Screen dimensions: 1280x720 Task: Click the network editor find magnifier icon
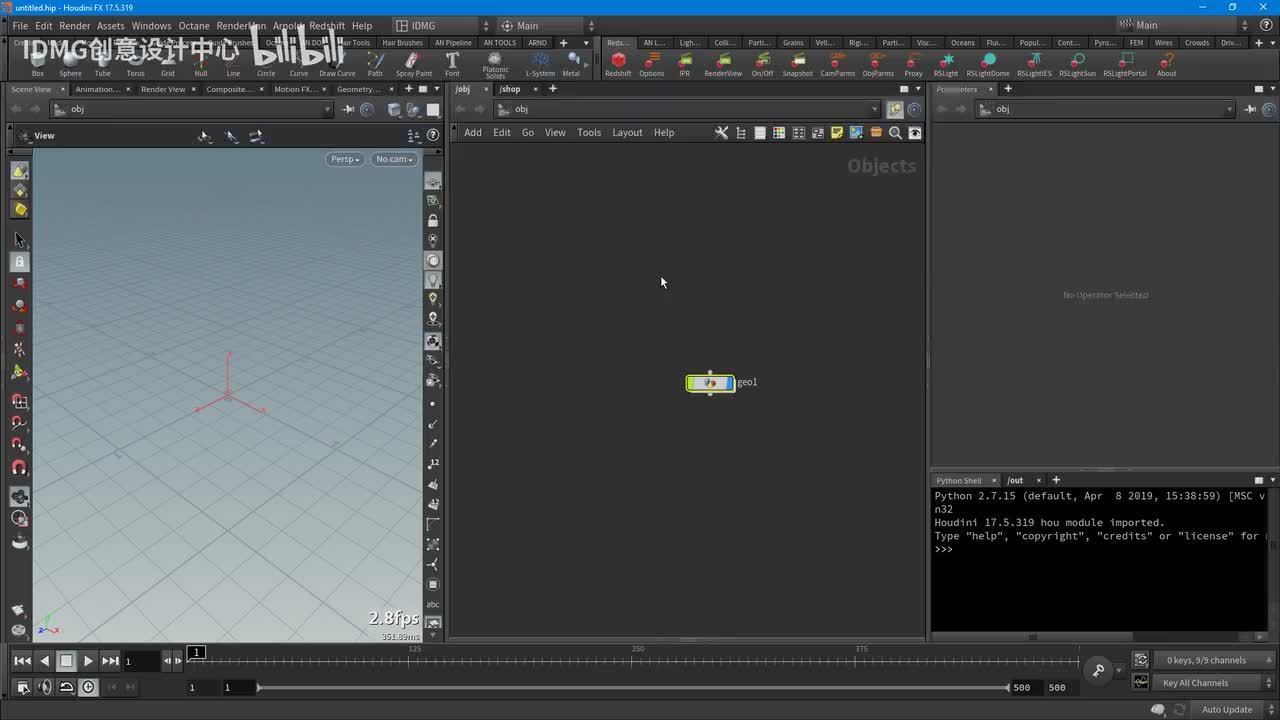point(895,133)
